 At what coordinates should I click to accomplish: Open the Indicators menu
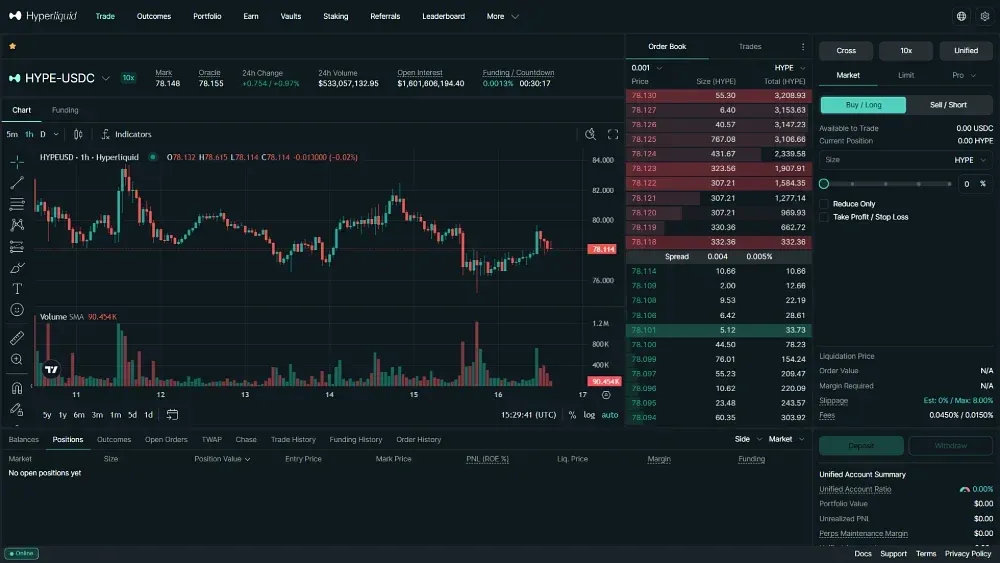click(x=126, y=135)
